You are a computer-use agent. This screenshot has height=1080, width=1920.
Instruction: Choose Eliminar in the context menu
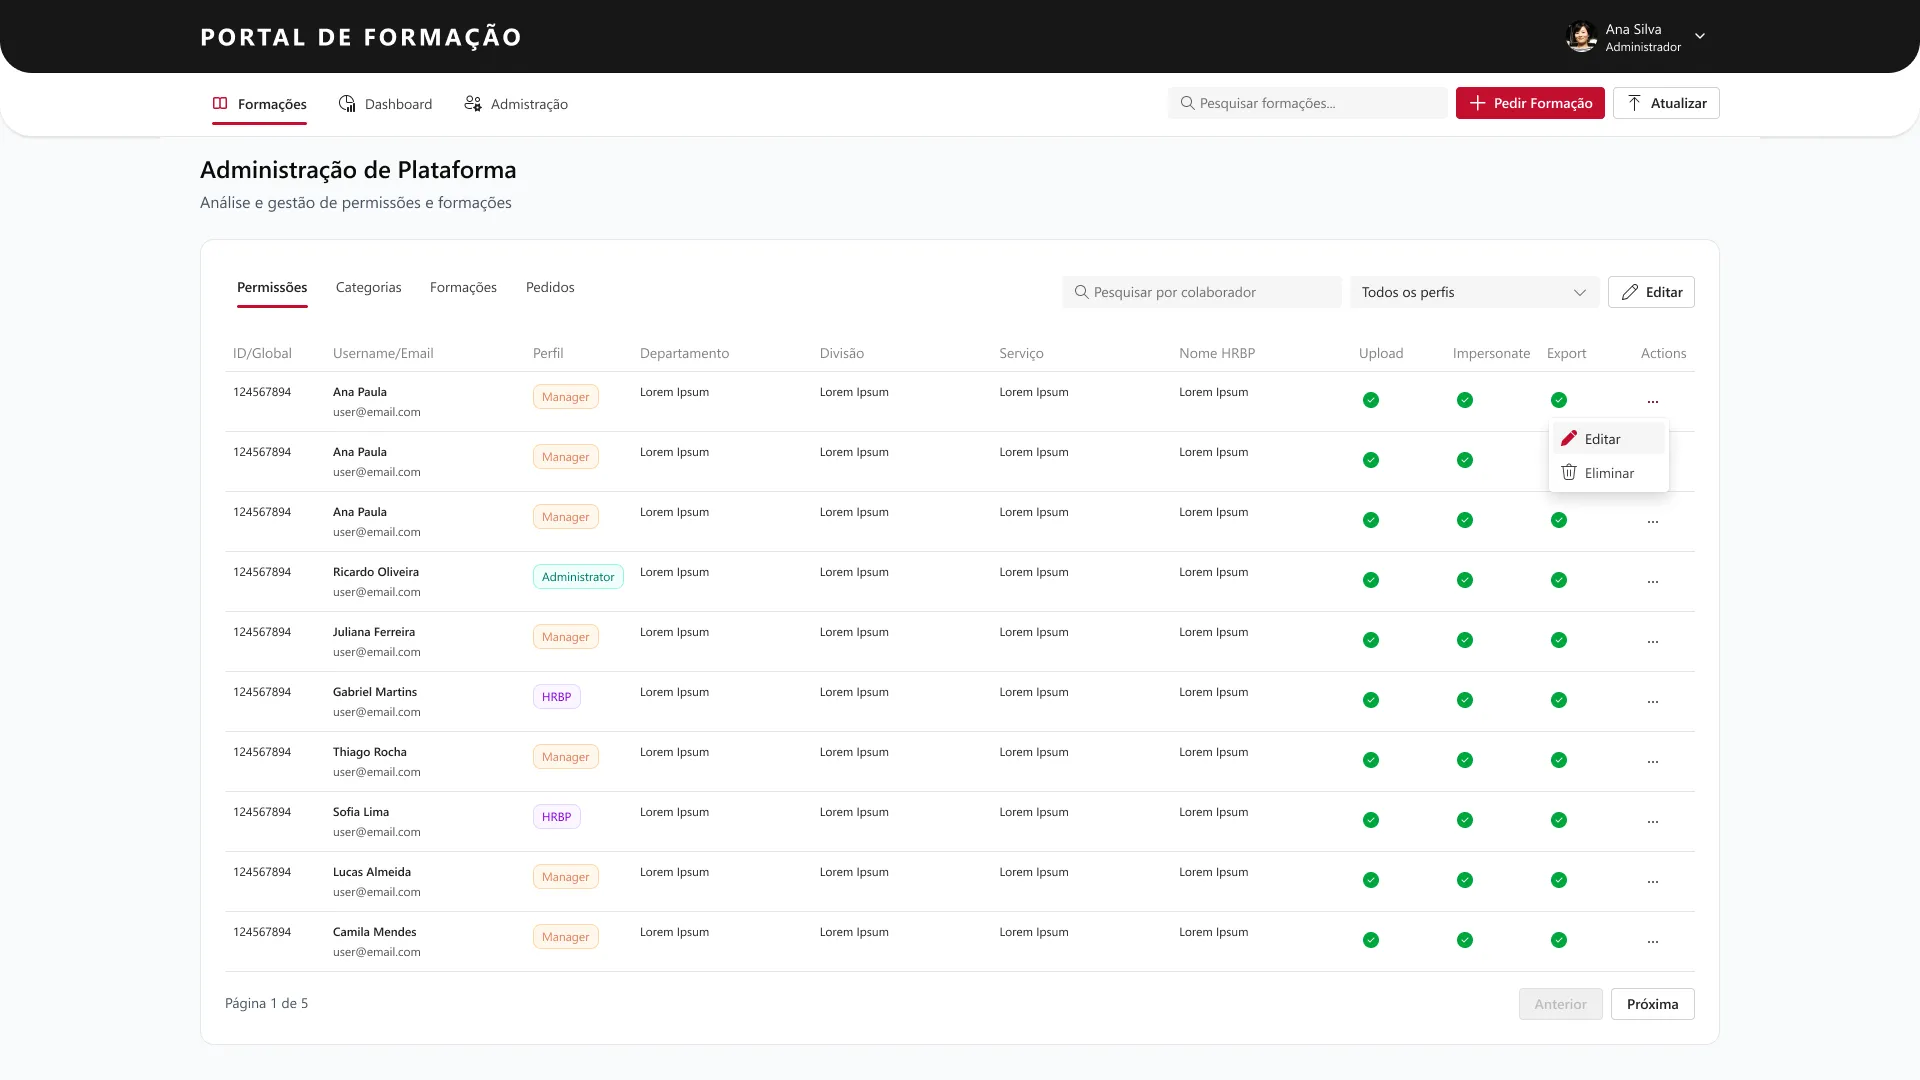point(1608,473)
